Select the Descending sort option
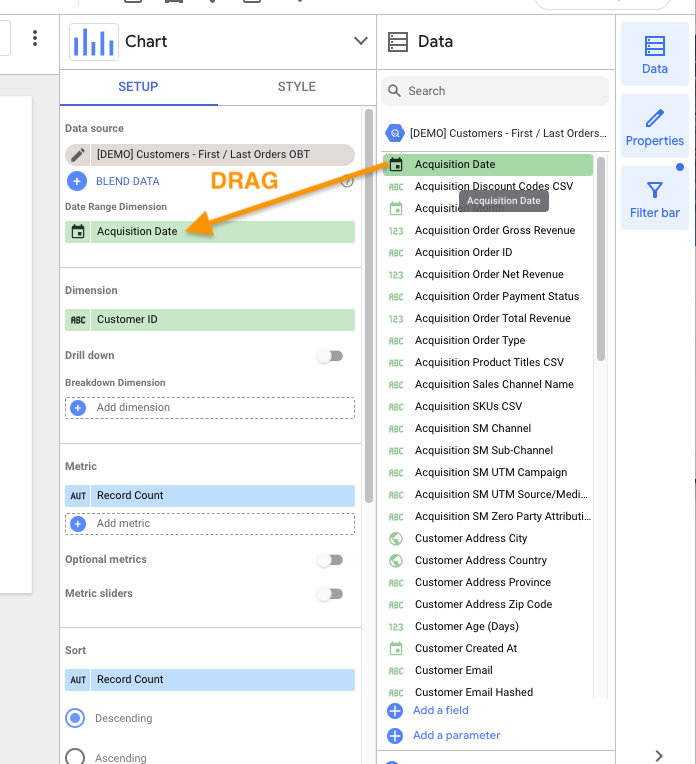Viewport: 696px width, 764px height. coord(75,718)
